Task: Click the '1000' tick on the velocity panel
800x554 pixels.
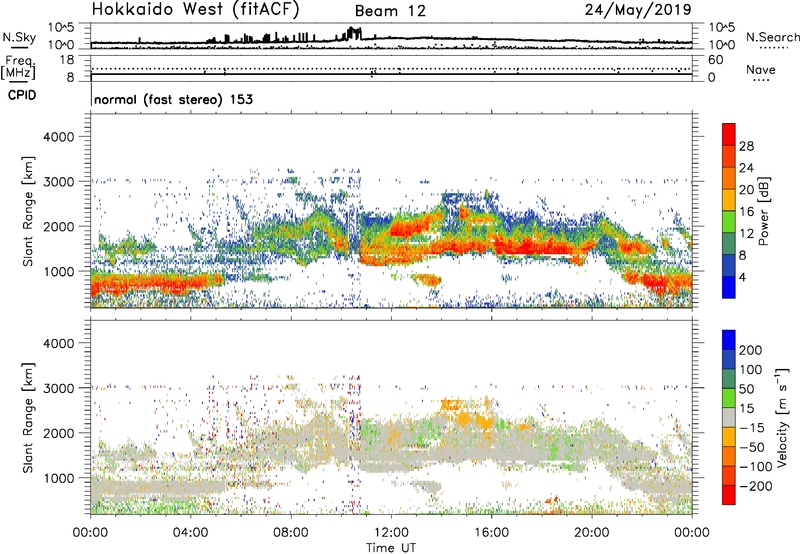Action: coord(58,477)
